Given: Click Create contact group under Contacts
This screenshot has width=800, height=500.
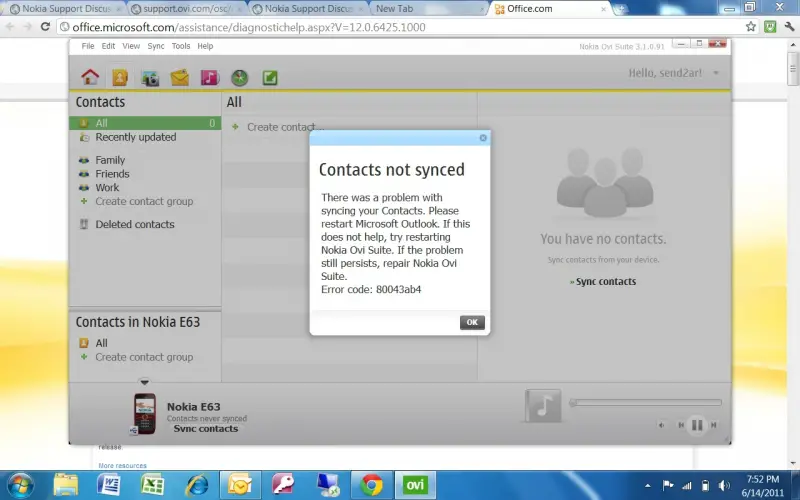Looking at the screenshot, I should 144,201.
